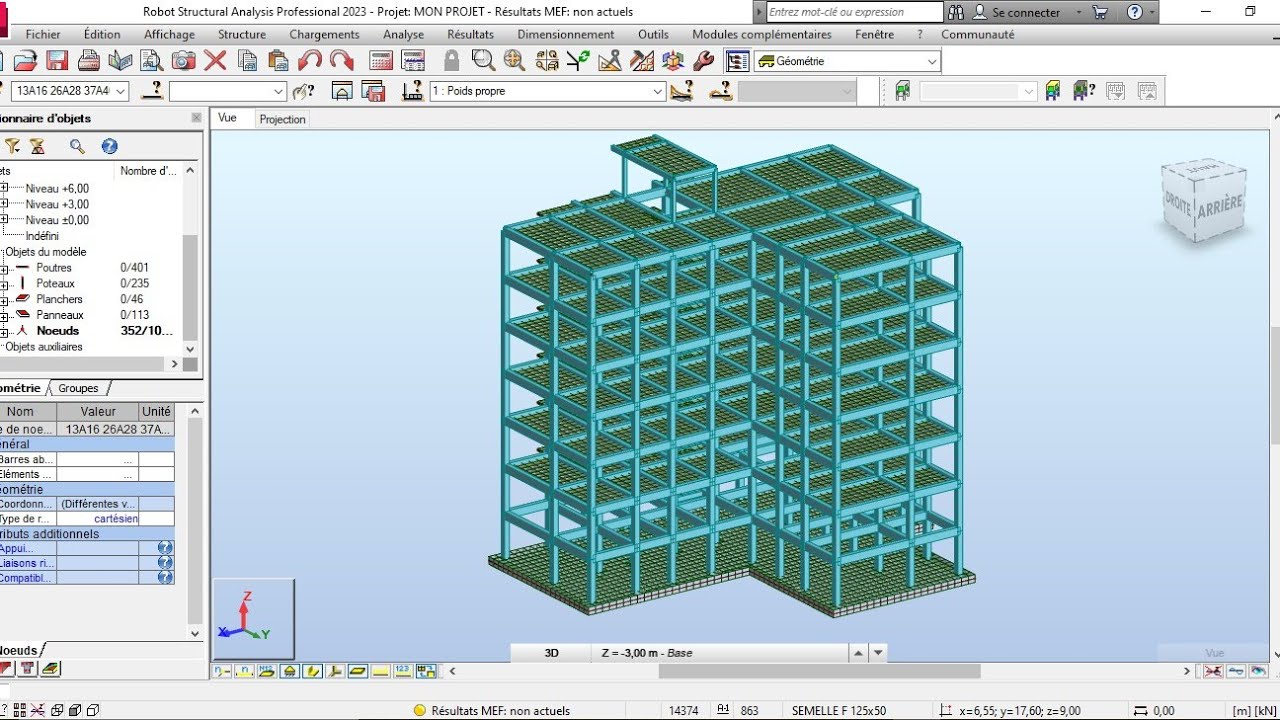Click the search magnifier in object manager

(77, 146)
